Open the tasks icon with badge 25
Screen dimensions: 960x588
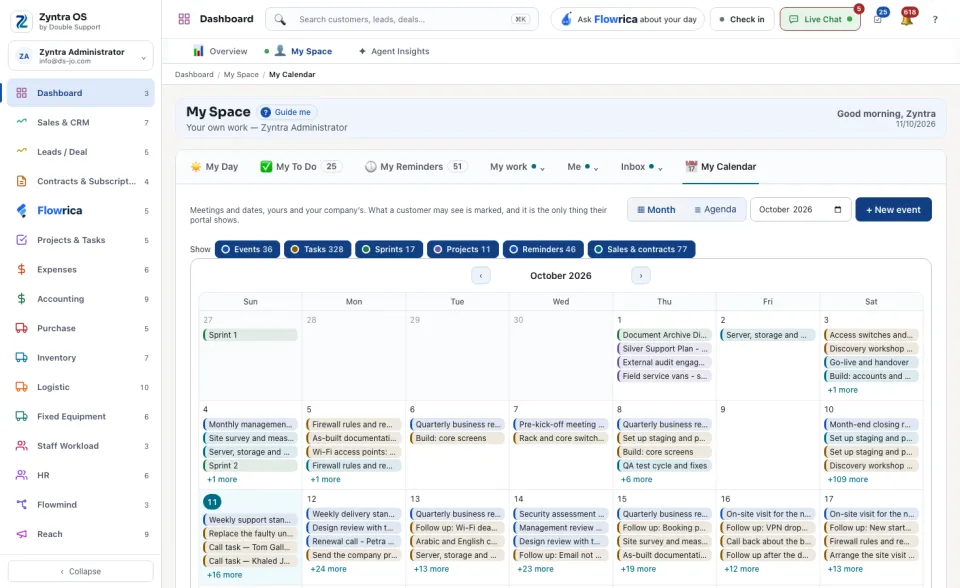(878, 19)
